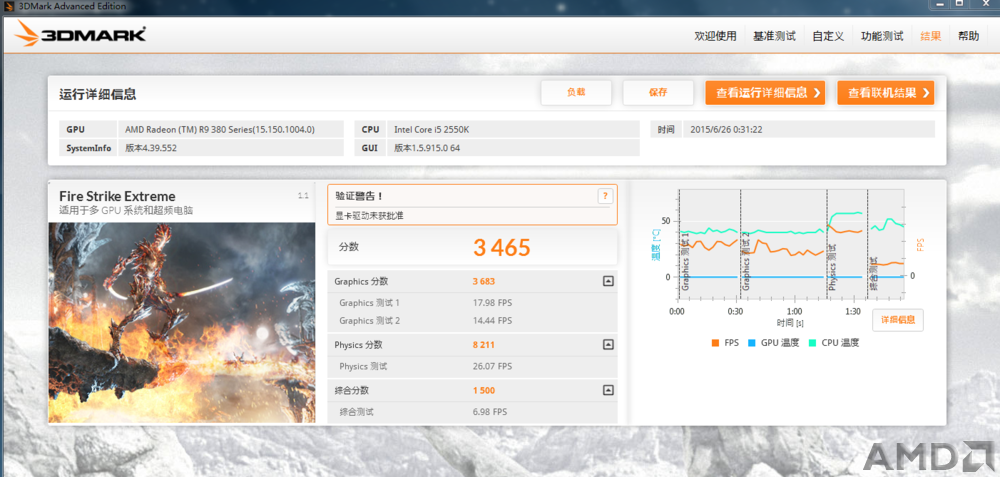The height and width of the screenshot is (477, 1000).
Task: Click the 运行详细信息 panel heading
Action: coord(98,94)
